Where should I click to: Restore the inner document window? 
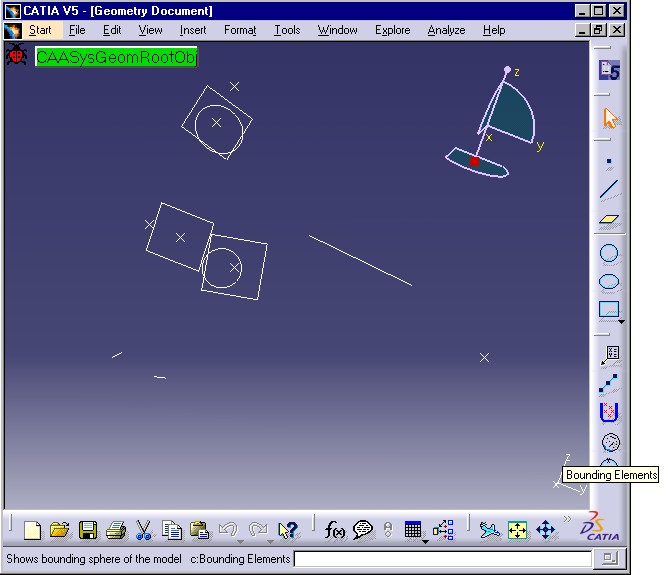click(x=598, y=30)
